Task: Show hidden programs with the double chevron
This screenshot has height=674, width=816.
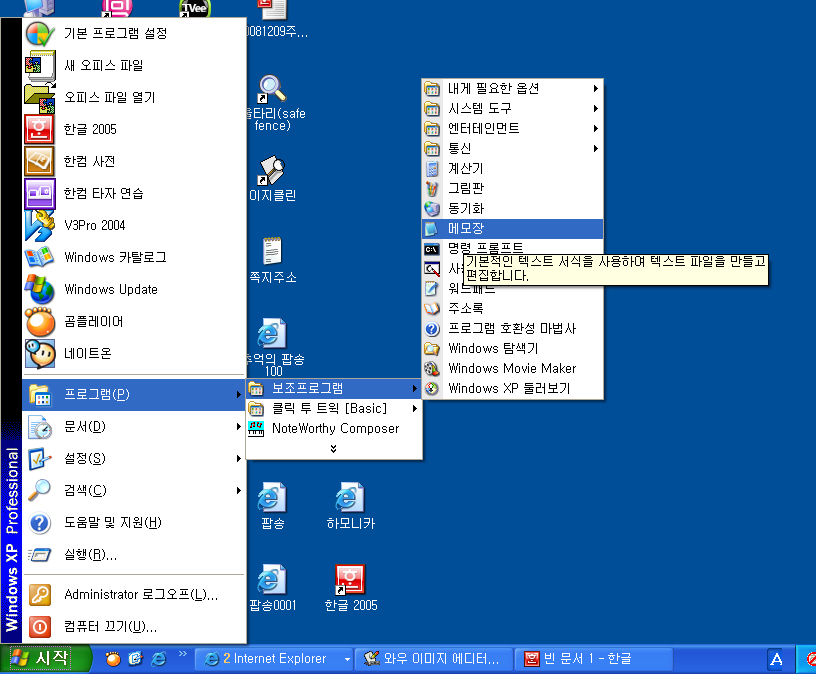Action: 334,449
